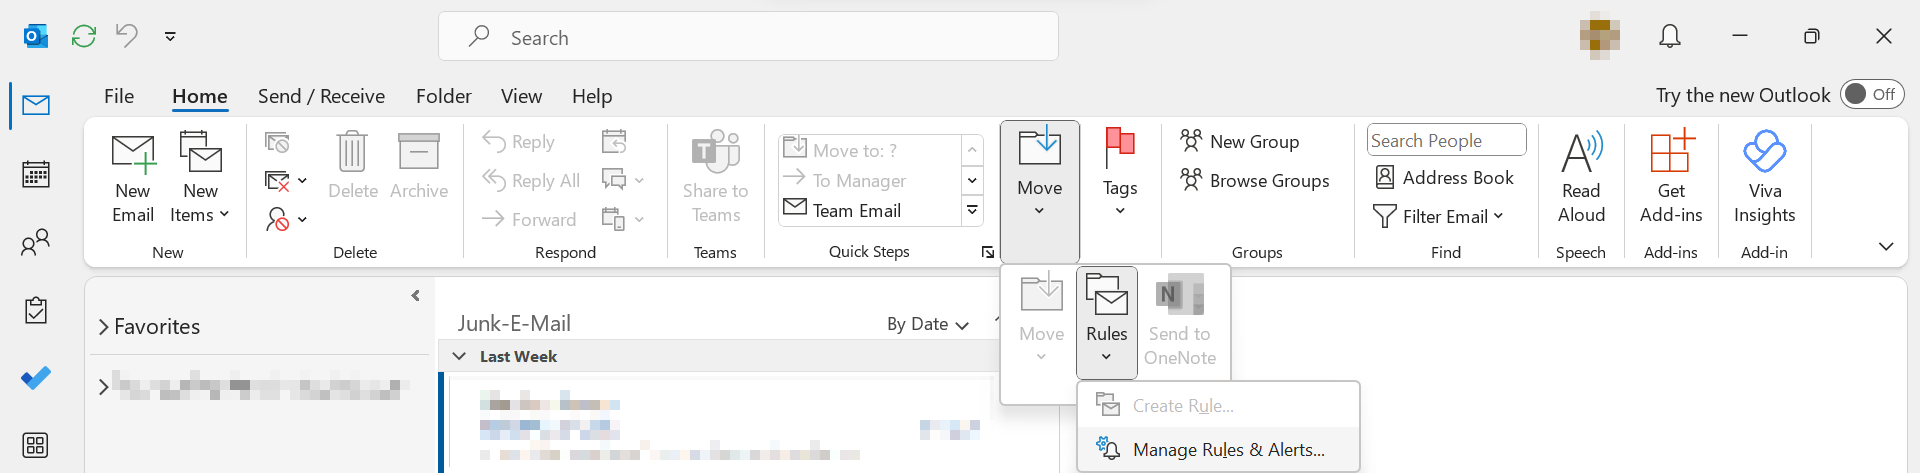Image resolution: width=1920 pixels, height=473 pixels.
Task: Open More Apps grid icon
Action: [x=36, y=445]
